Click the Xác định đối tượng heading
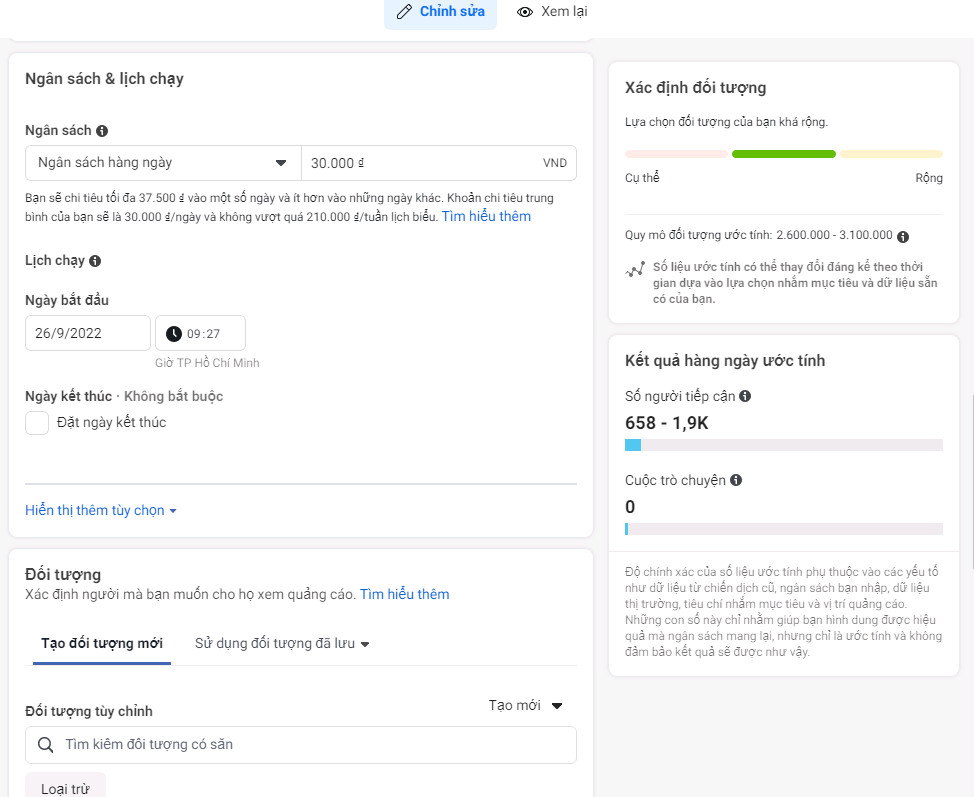The width and height of the screenshot is (974, 797). (695, 88)
